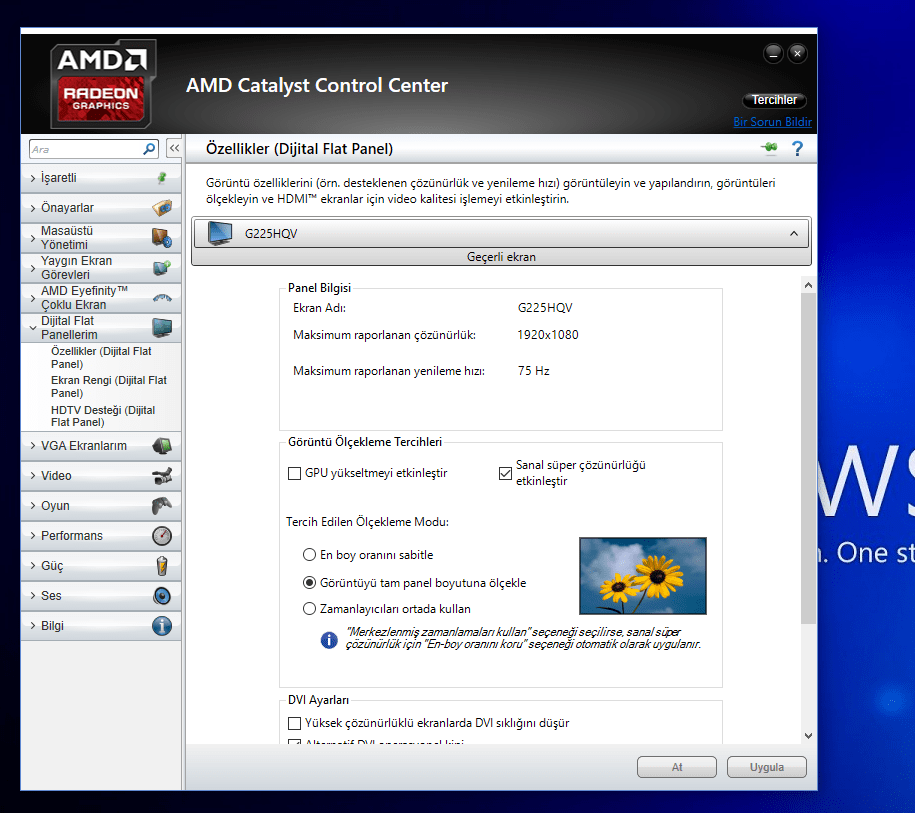The image size is (915, 813).
Task: Open HDTV Desteği (Dijital Flat Panel)
Action: (x=103, y=416)
